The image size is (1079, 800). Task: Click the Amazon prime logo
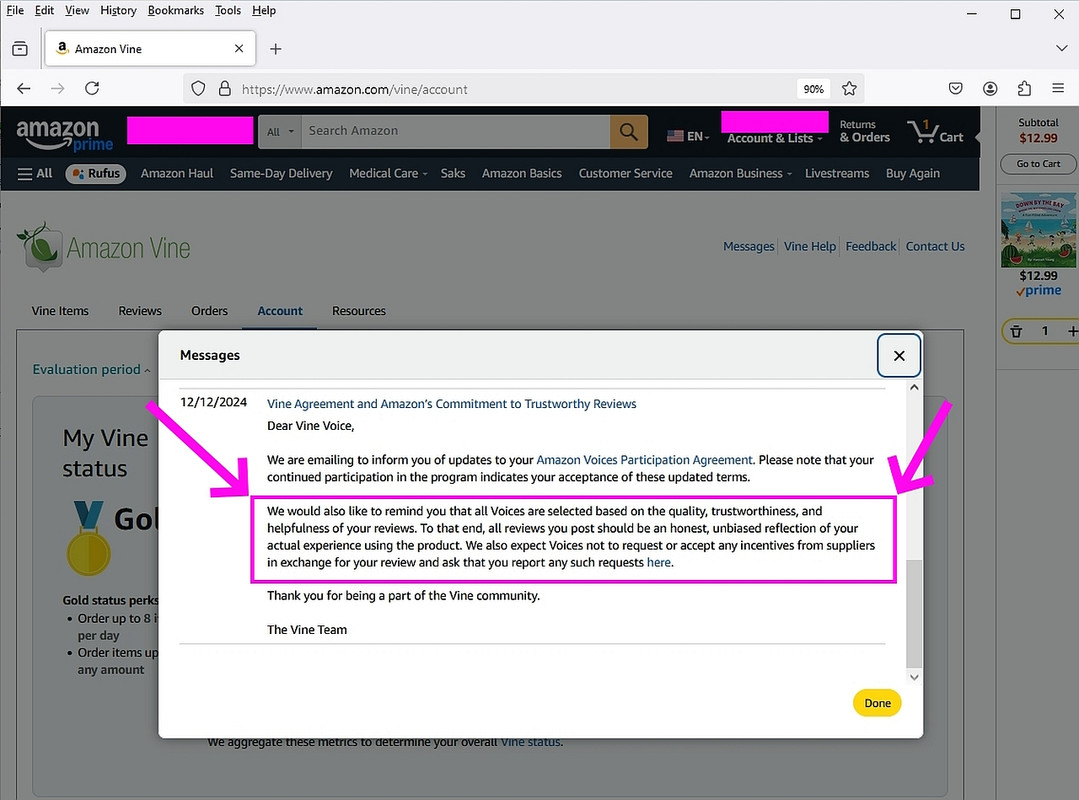point(63,134)
